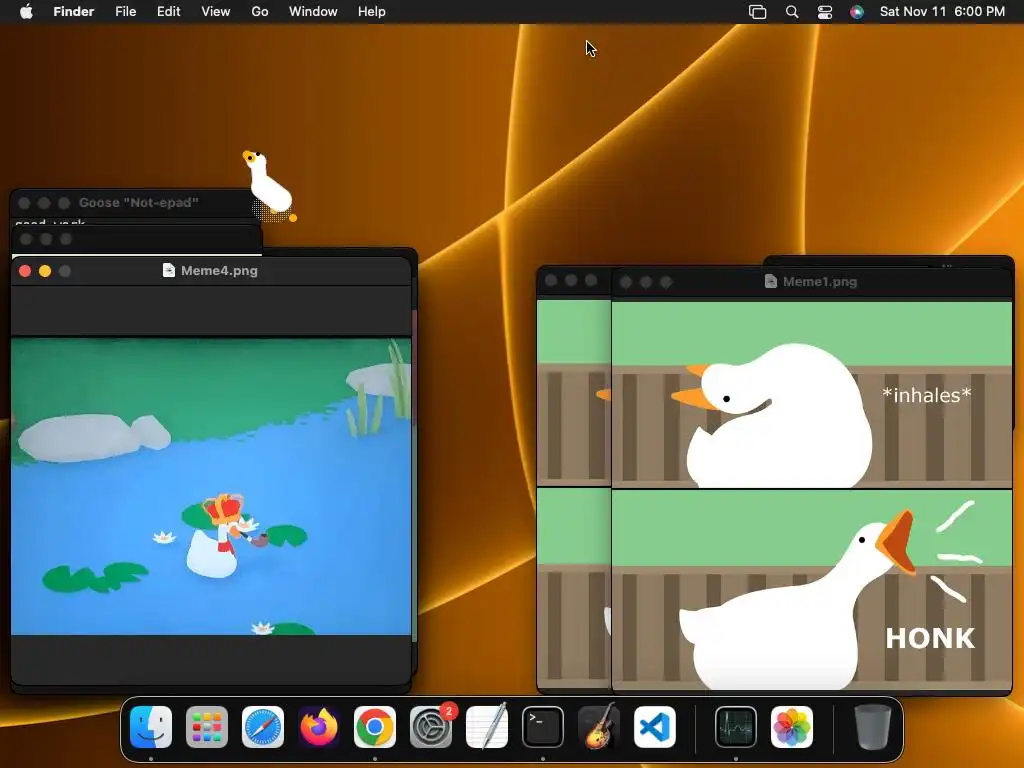Launch Safari from the Dock

[263, 727]
